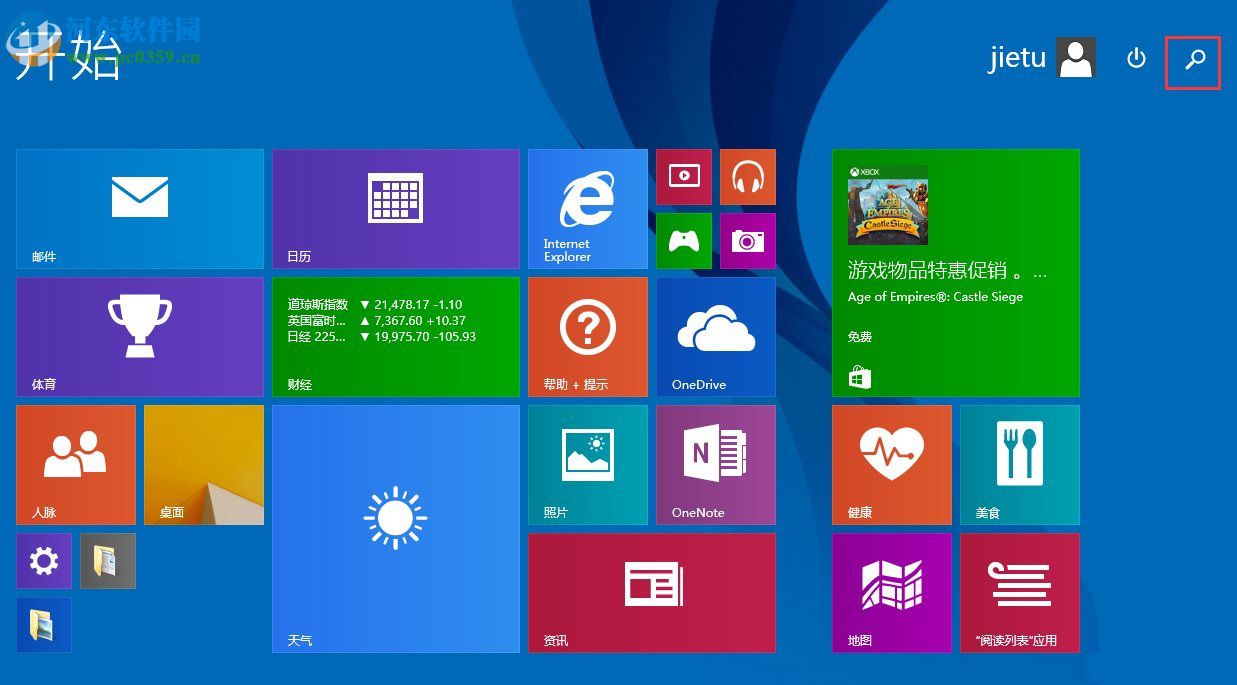
Task: Launch OneNote from the Start screen
Action: coord(715,464)
